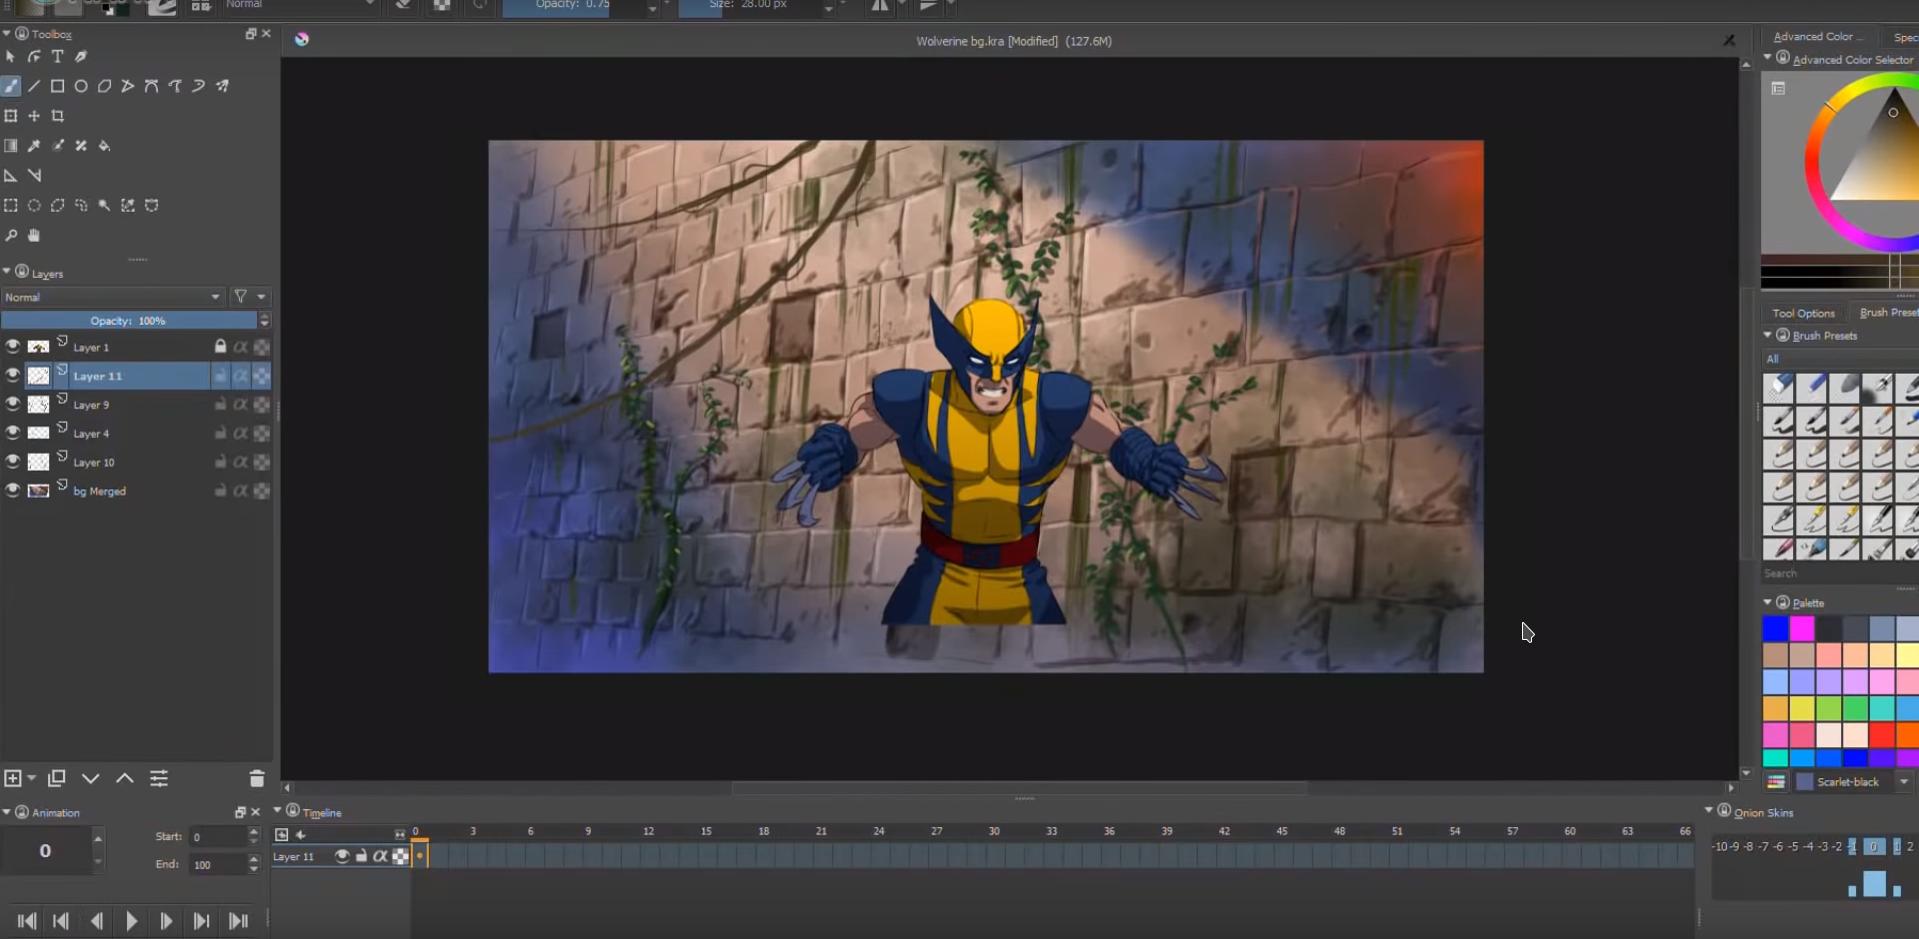Screen dimensions: 1919x939
Task: Open the layer blending mode Normal dropdown
Action: point(112,297)
